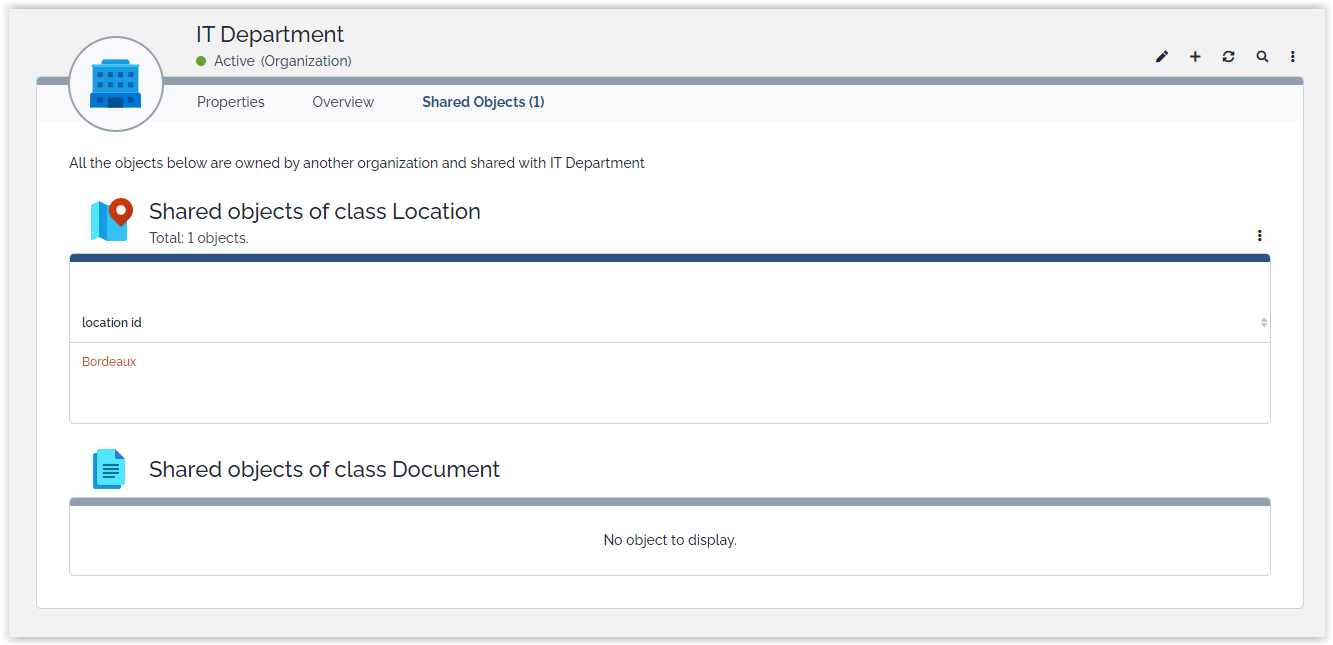This screenshot has height=645, width=1333.
Task: Click the plus icon to create new object
Action: point(1195,57)
